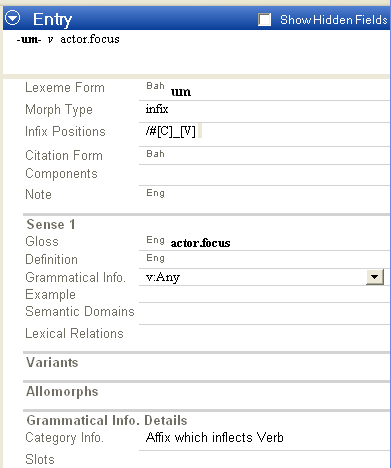The height and width of the screenshot is (468, 391).
Task: Click the Gloss field showing actor.focus
Action: pos(264,242)
